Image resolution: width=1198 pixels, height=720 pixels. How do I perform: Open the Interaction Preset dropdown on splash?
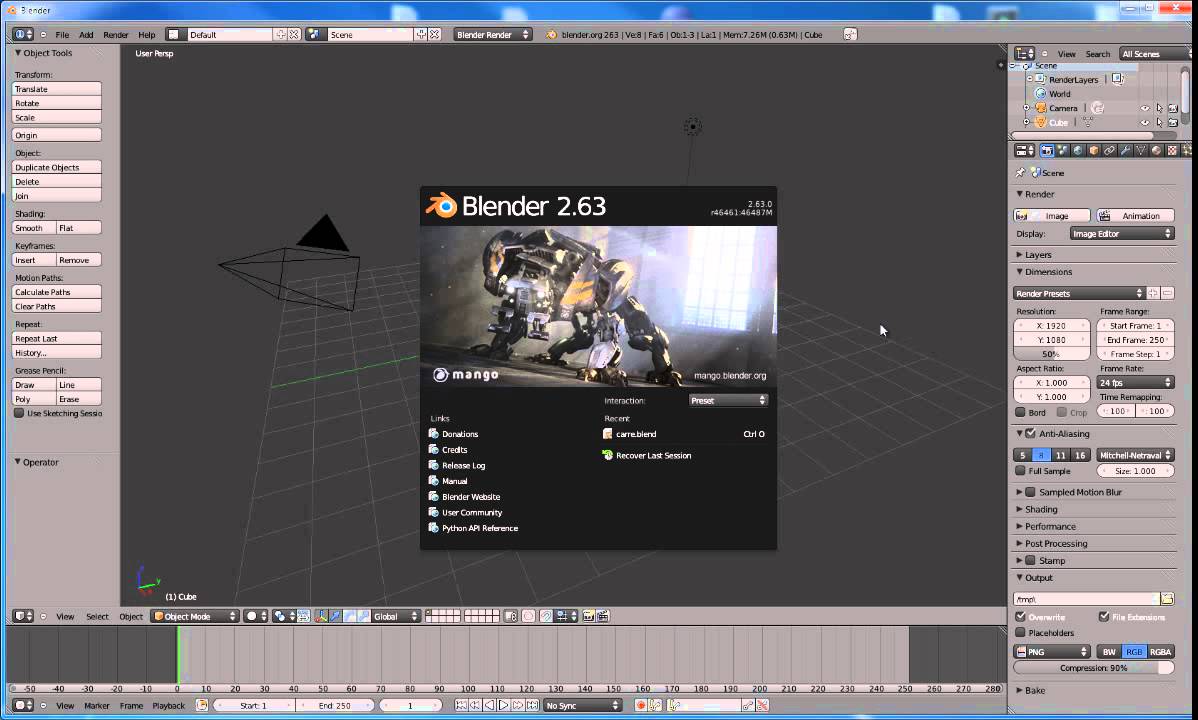click(727, 401)
